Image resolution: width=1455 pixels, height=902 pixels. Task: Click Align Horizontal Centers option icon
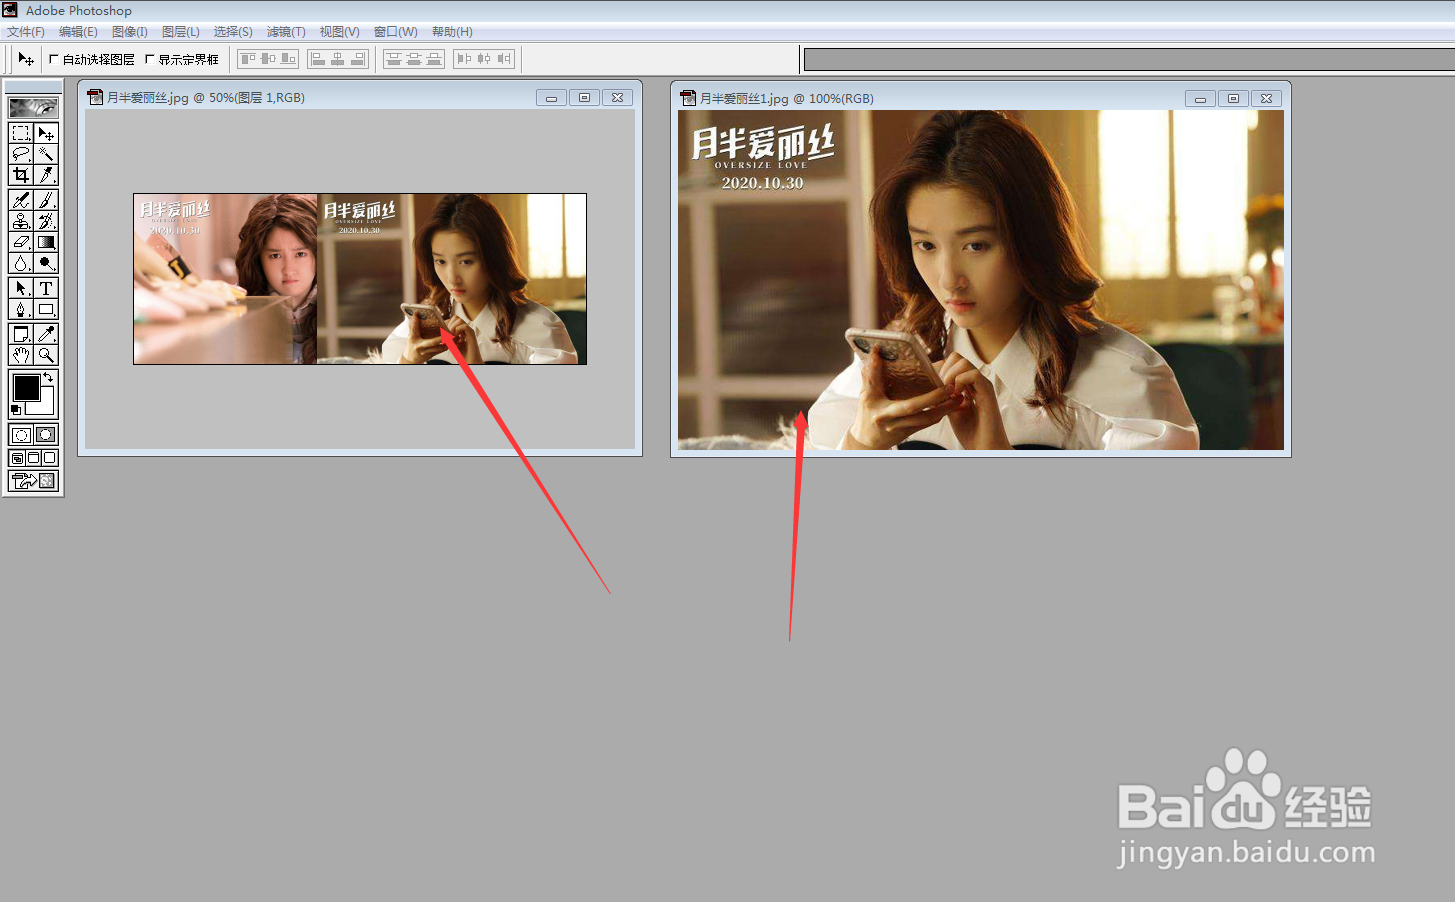pos(338,59)
